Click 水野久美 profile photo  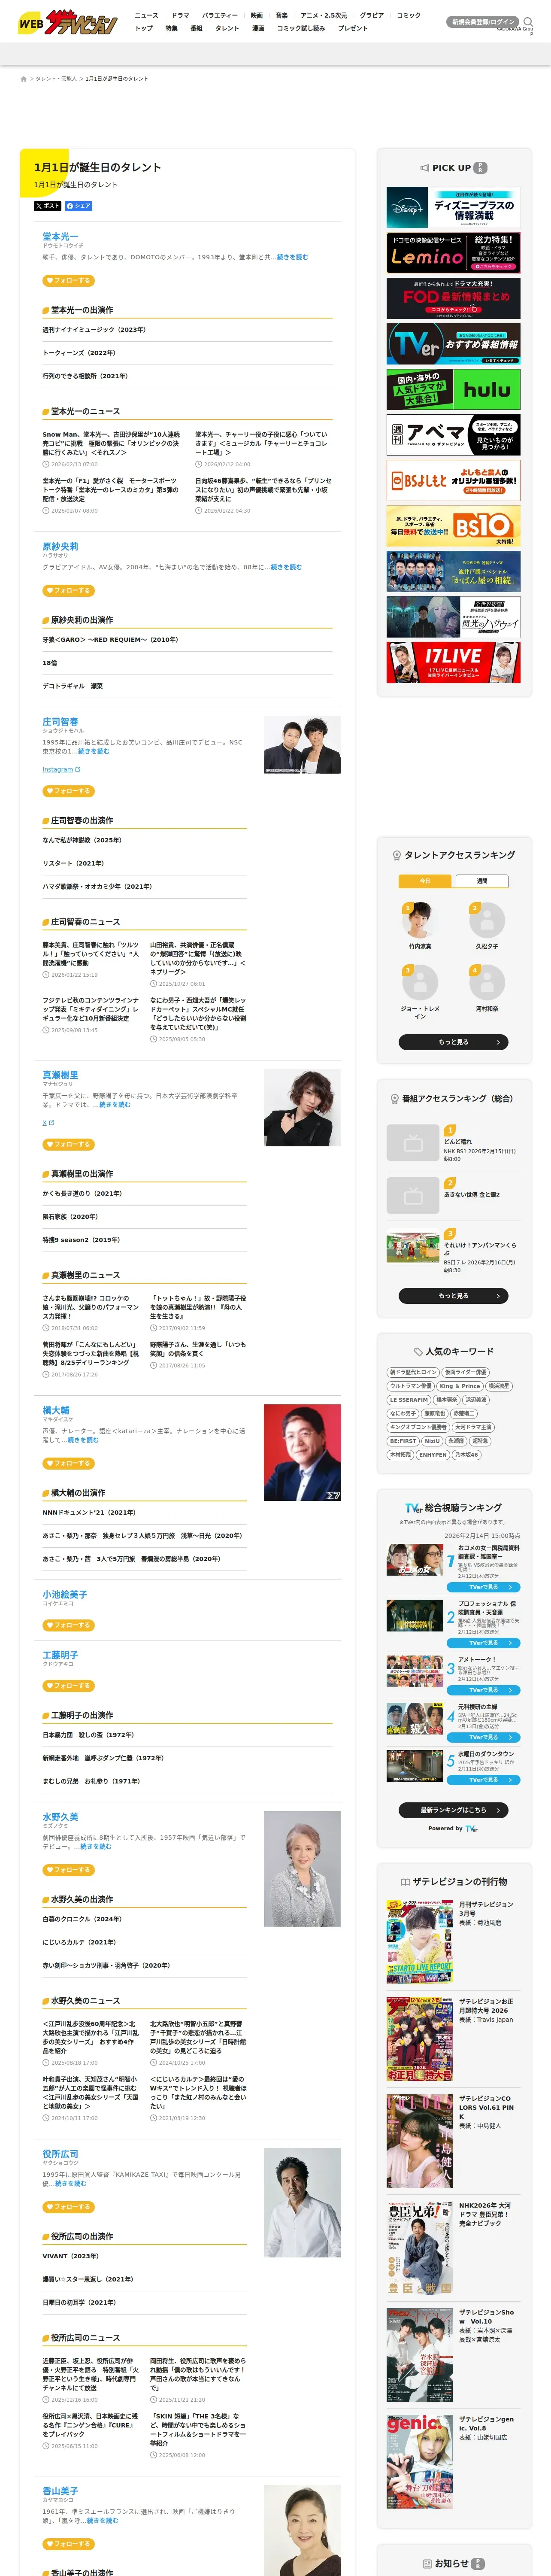[302, 1869]
